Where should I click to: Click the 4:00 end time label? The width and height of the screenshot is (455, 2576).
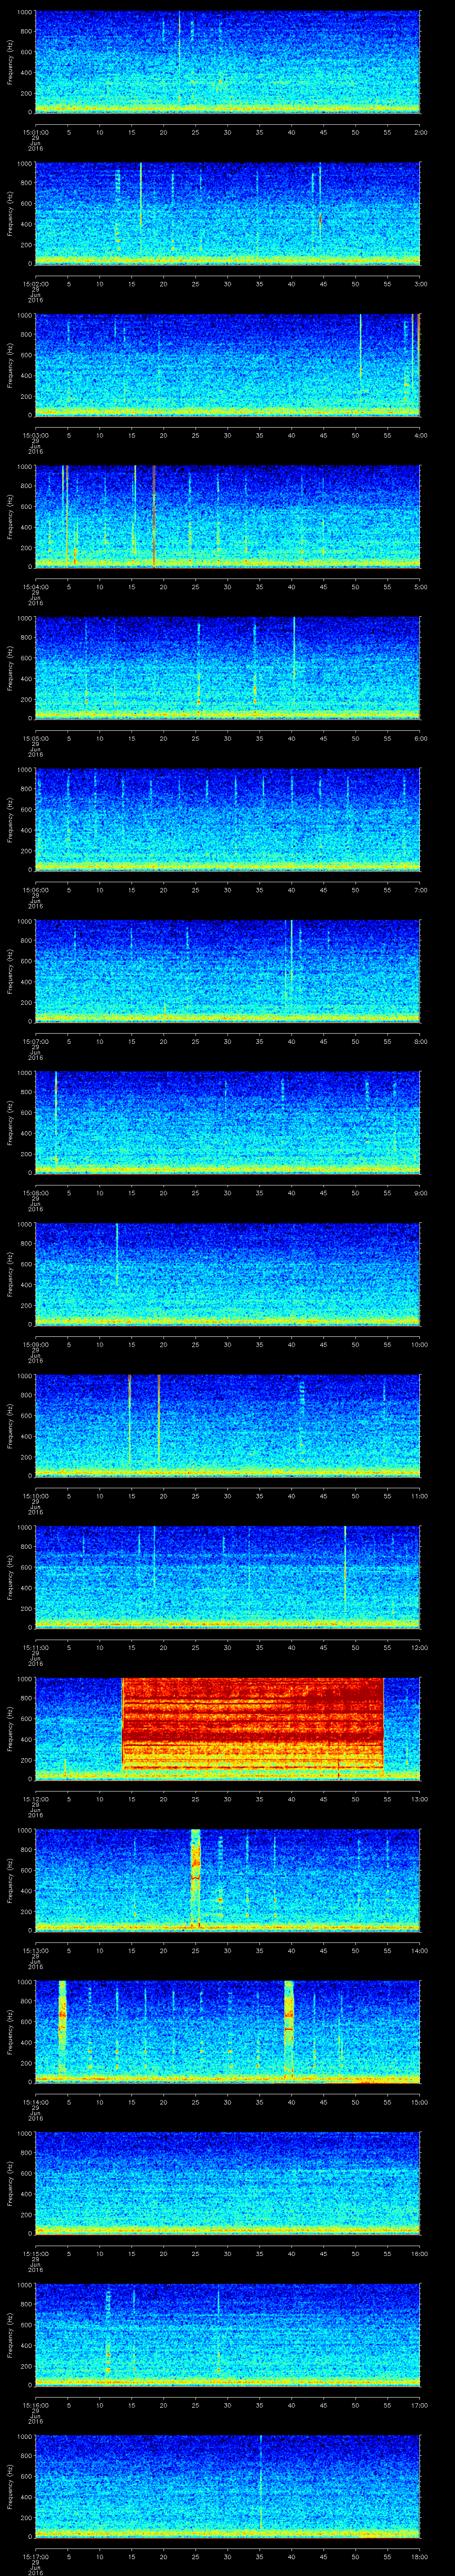point(420,435)
